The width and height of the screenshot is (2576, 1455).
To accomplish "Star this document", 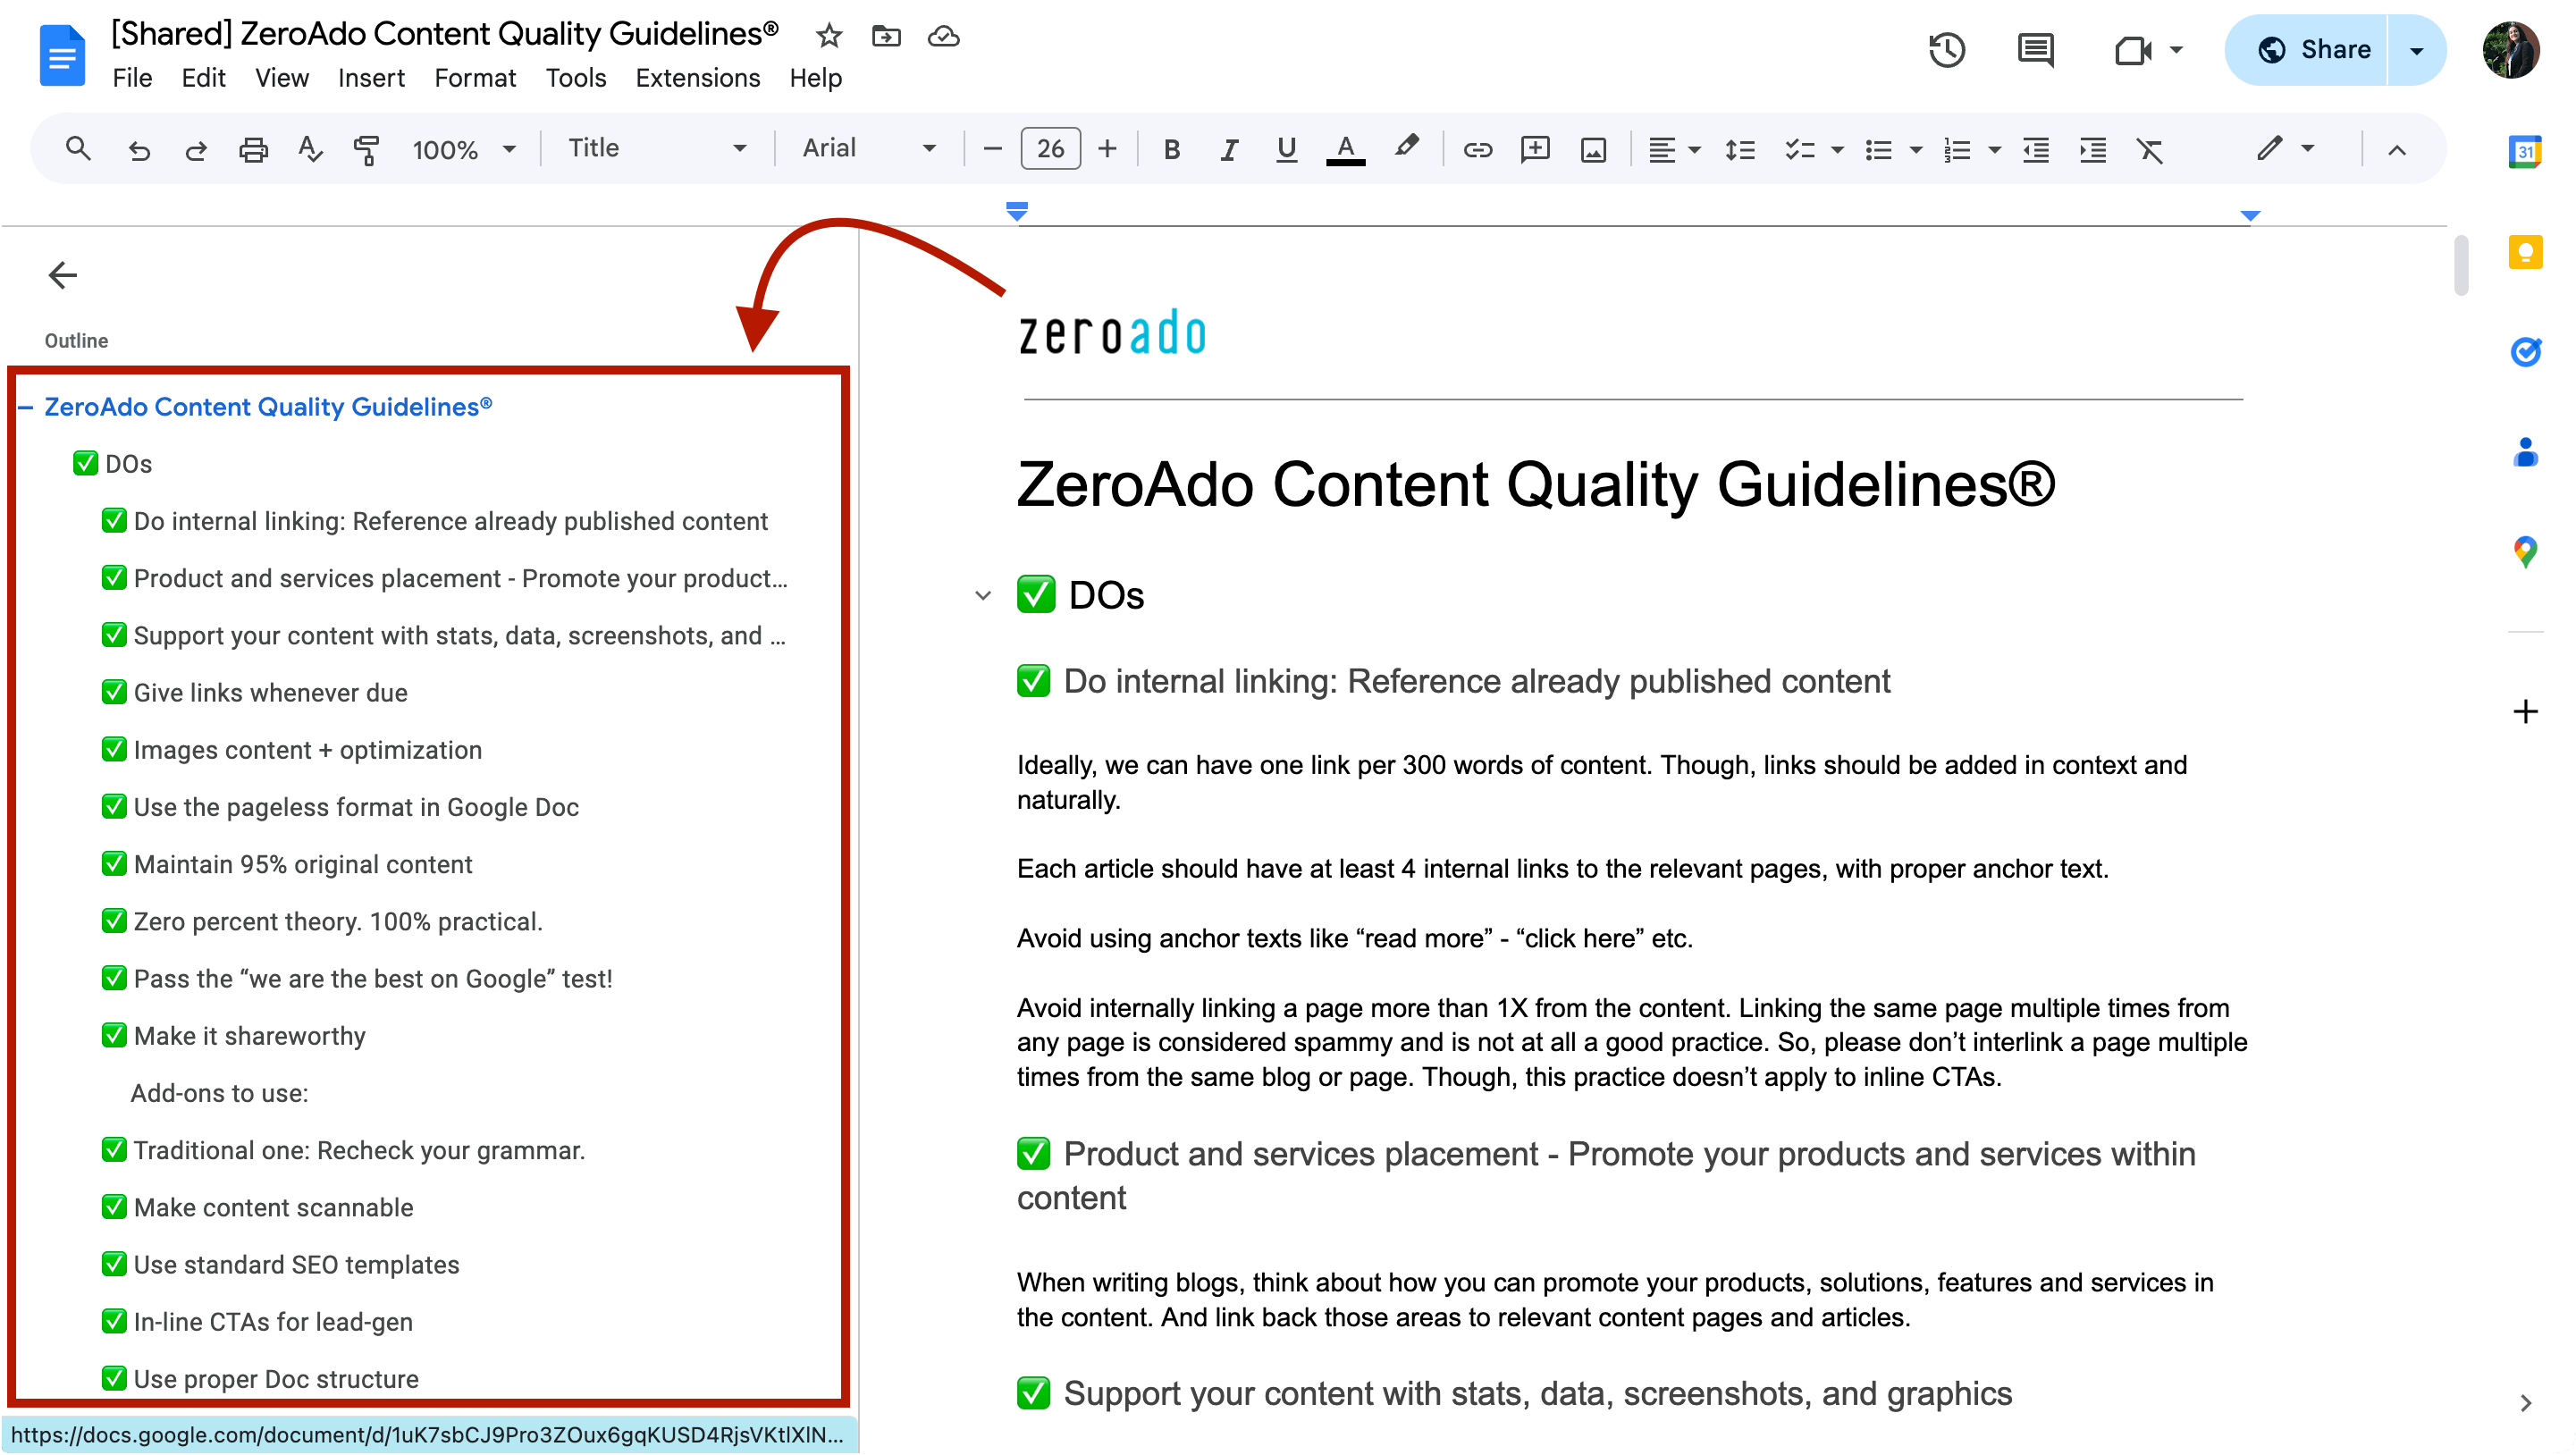I will point(829,37).
